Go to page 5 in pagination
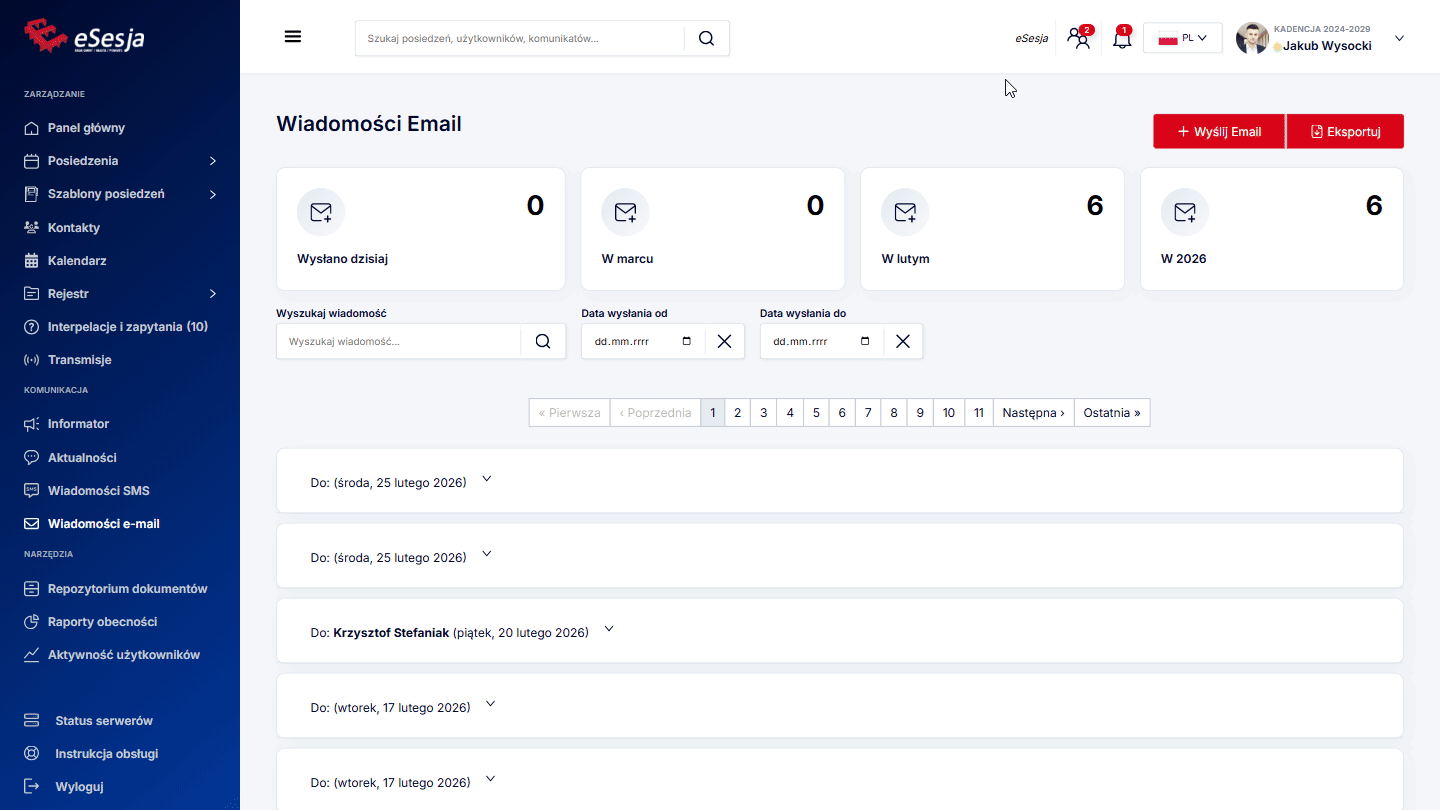The height and width of the screenshot is (810, 1440). [816, 413]
